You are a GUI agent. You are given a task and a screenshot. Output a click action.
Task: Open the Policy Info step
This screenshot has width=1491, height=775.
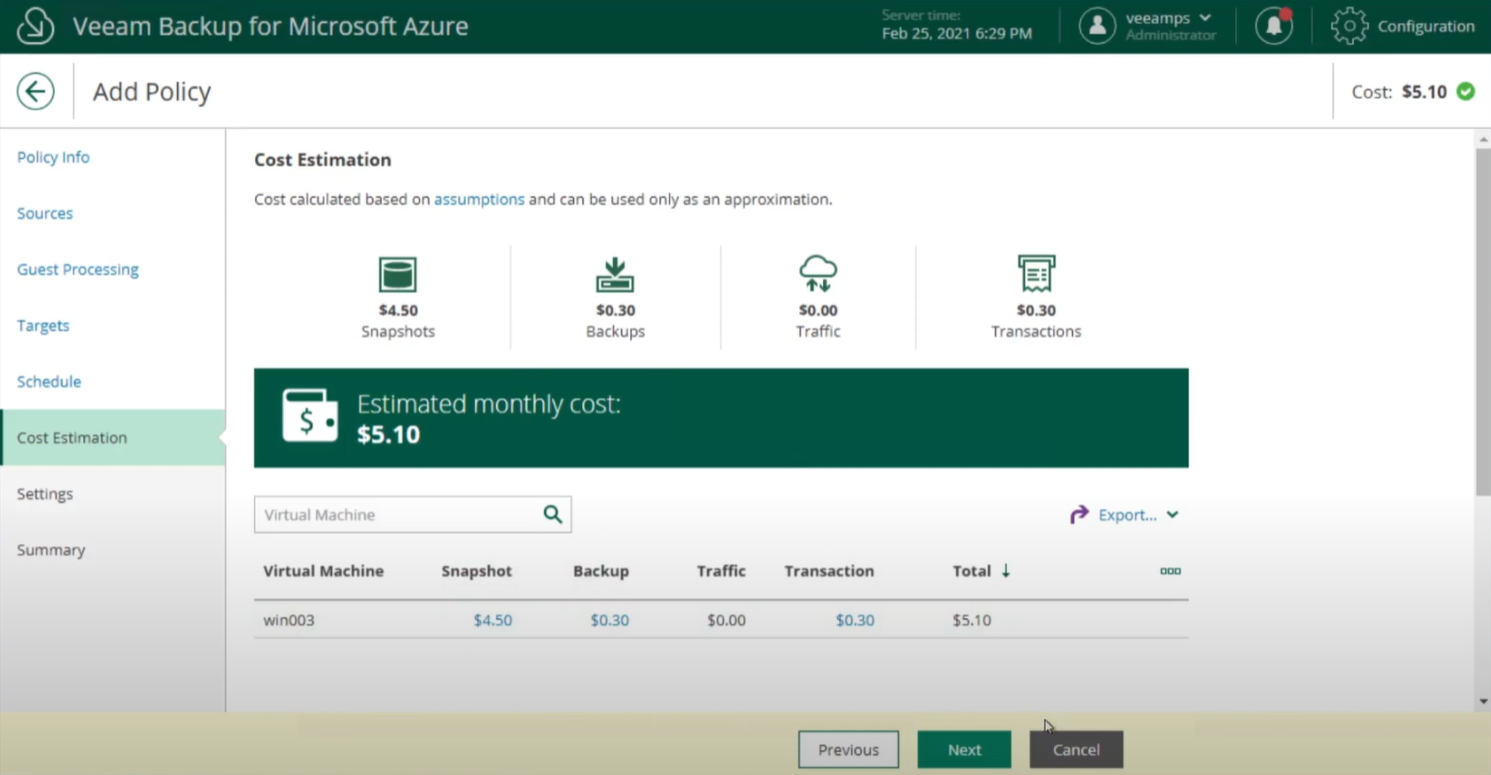53,157
